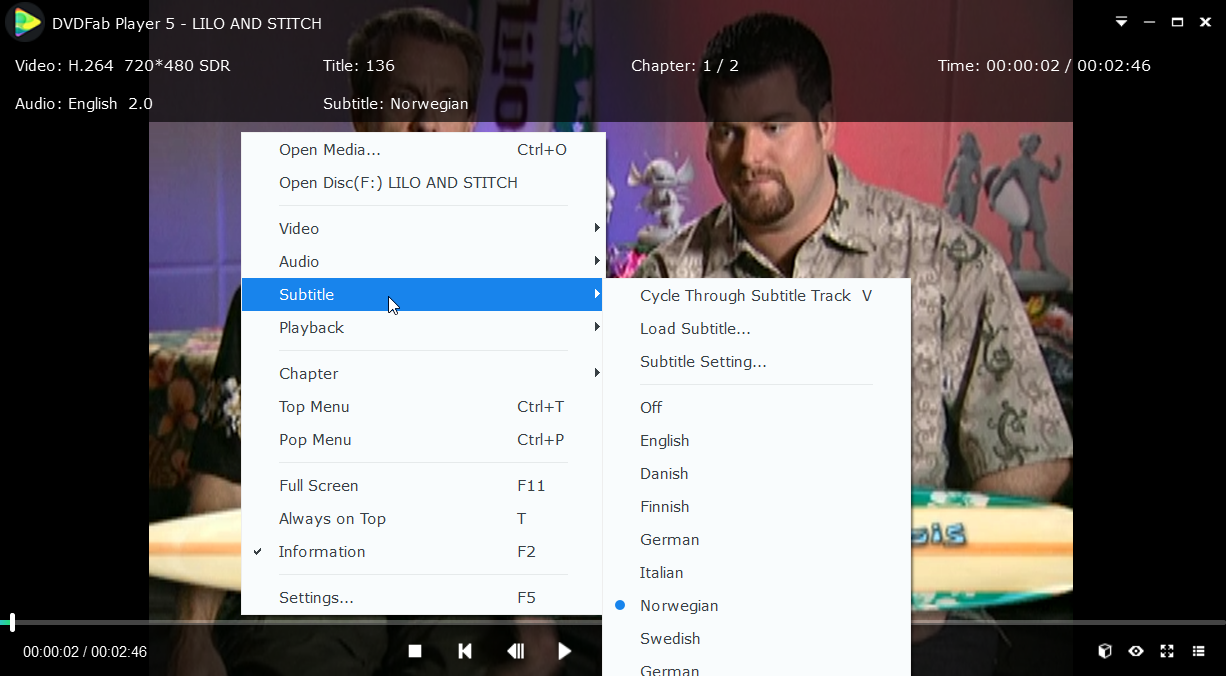The height and width of the screenshot is (676, 1226).
Task: Select English subtitle track
Action: 757,440
